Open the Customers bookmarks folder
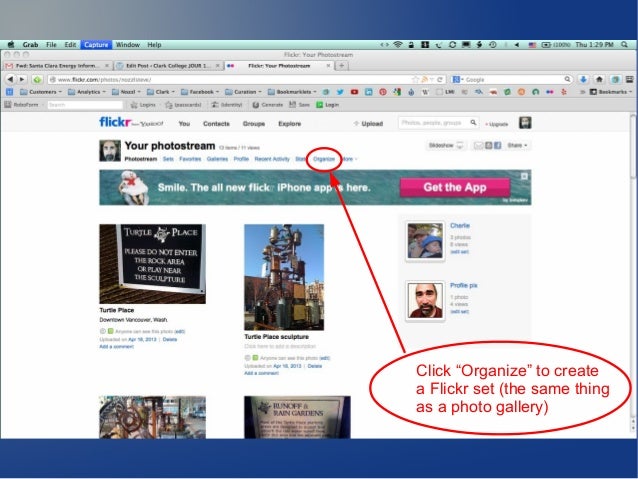Screen dimensions: 638x479 coord(41,92)
